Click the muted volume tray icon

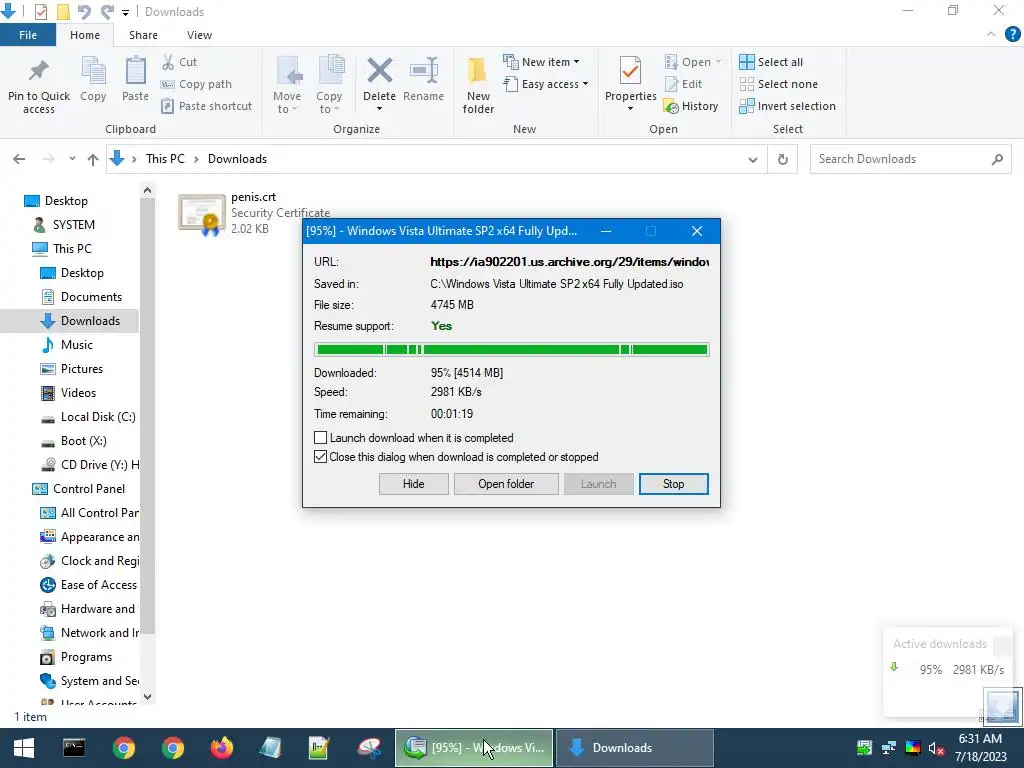click(x=936, y=748)
